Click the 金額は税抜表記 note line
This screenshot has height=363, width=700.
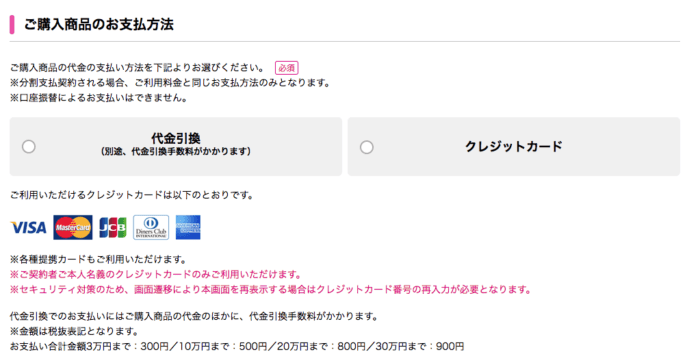point(74,331)
